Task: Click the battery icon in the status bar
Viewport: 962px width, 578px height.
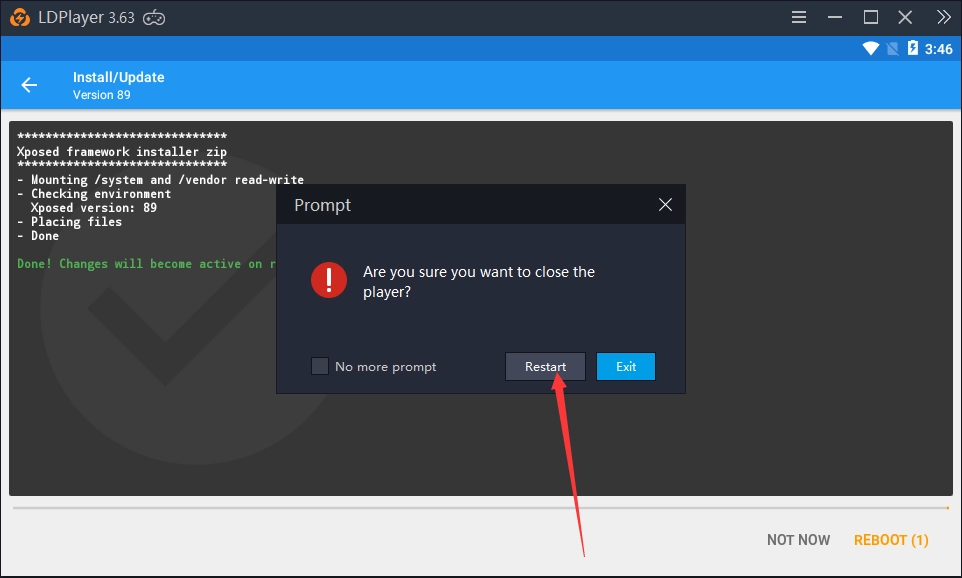Action: point(911,46)
